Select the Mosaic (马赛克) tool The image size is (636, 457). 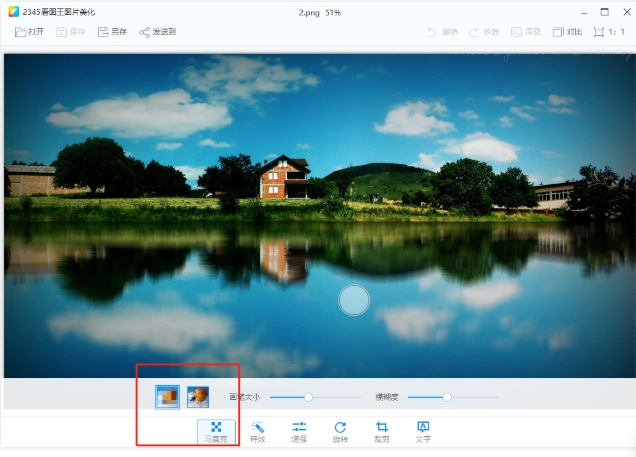click(216, 431)
